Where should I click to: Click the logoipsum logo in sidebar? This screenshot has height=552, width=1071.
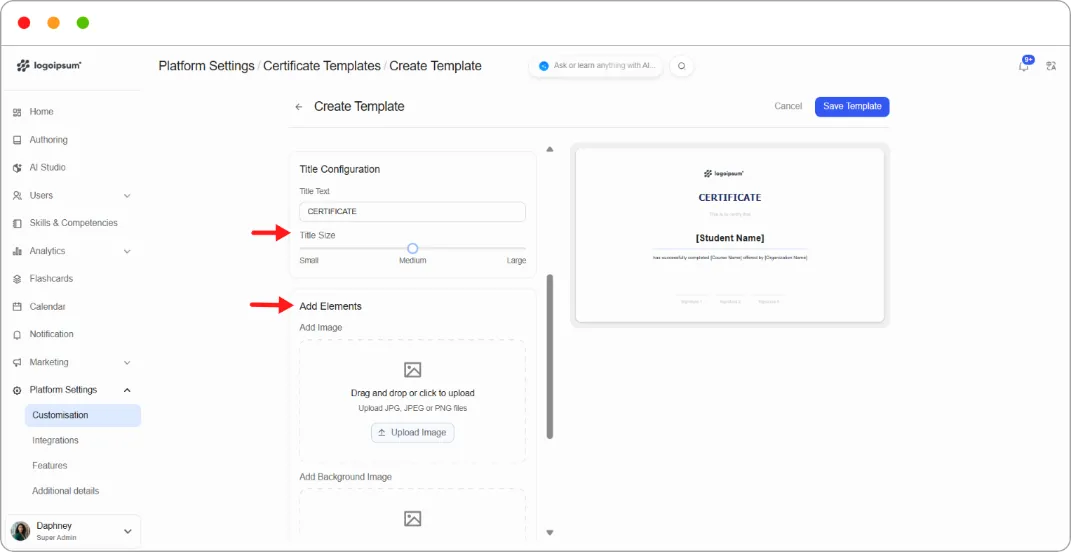point(49,66)
